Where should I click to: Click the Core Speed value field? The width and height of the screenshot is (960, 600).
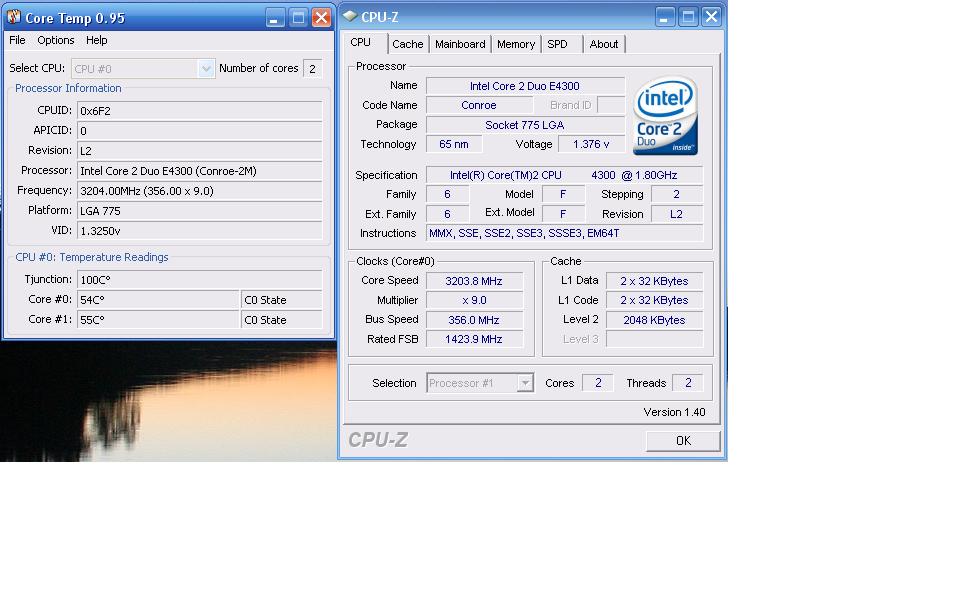(x=474, y=281)
